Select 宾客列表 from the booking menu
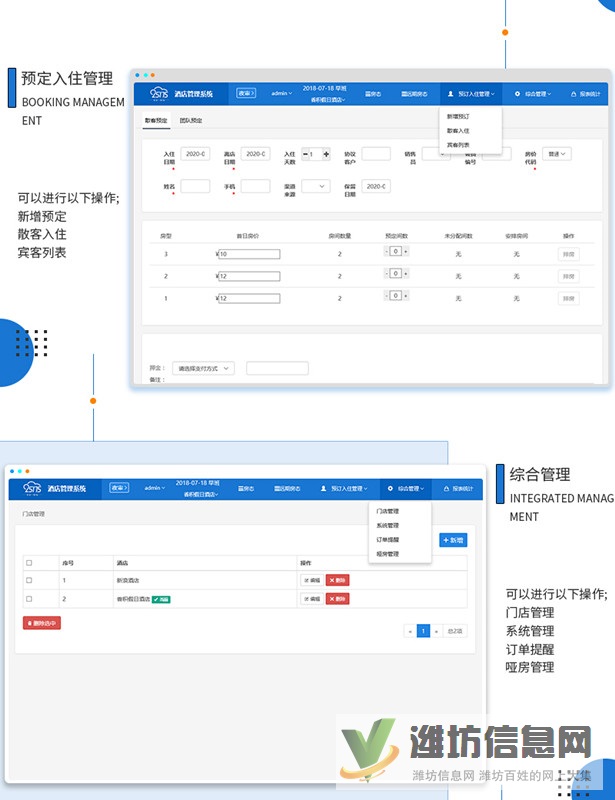This screenshot has height=800, width=615. [x=458, y=144]
